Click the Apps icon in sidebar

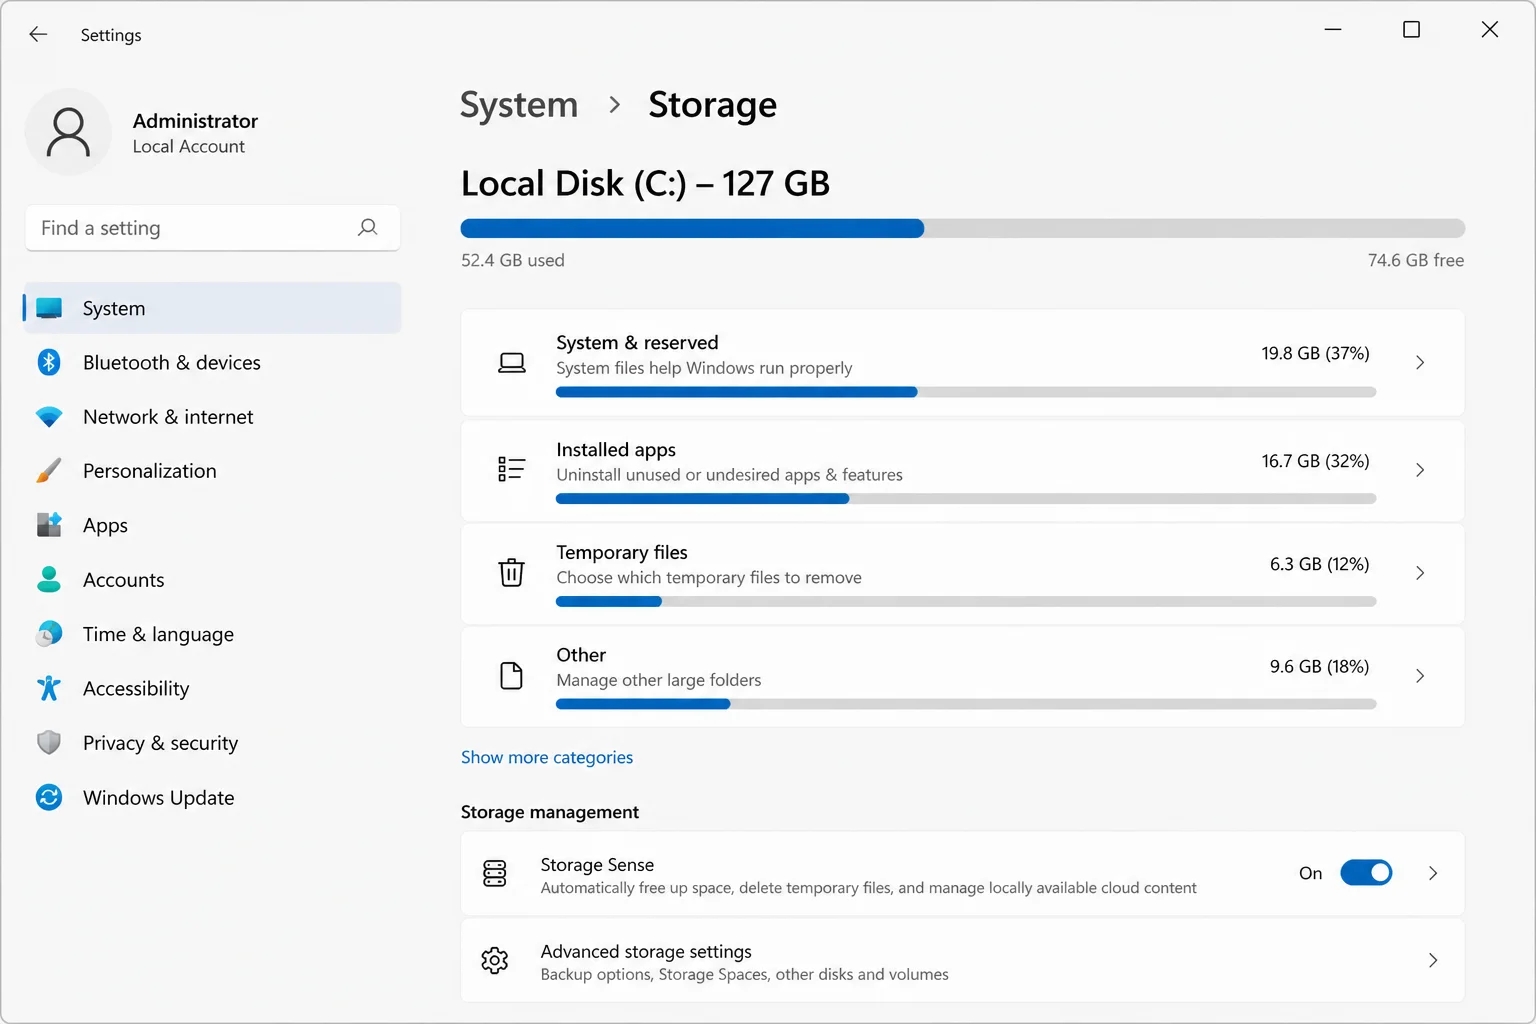click(49, 525)
